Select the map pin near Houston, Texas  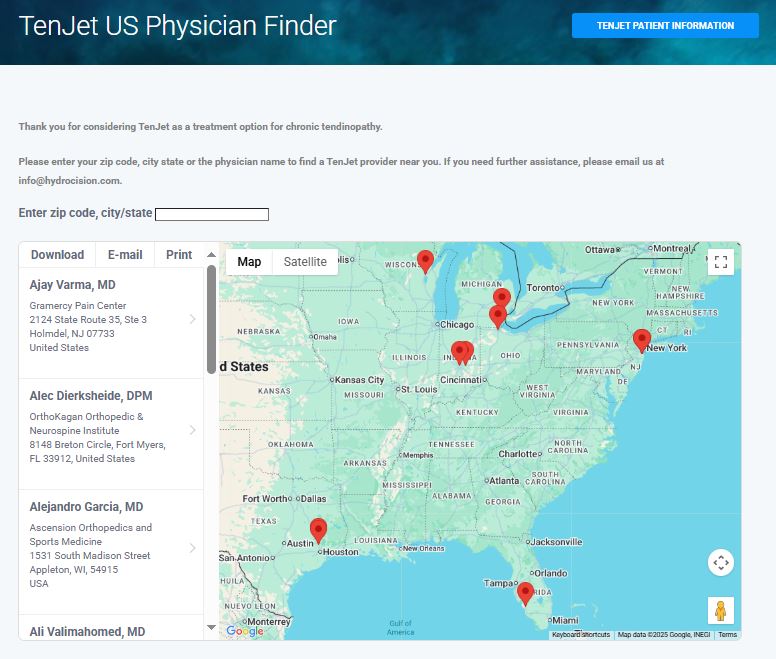pos(318,531)
